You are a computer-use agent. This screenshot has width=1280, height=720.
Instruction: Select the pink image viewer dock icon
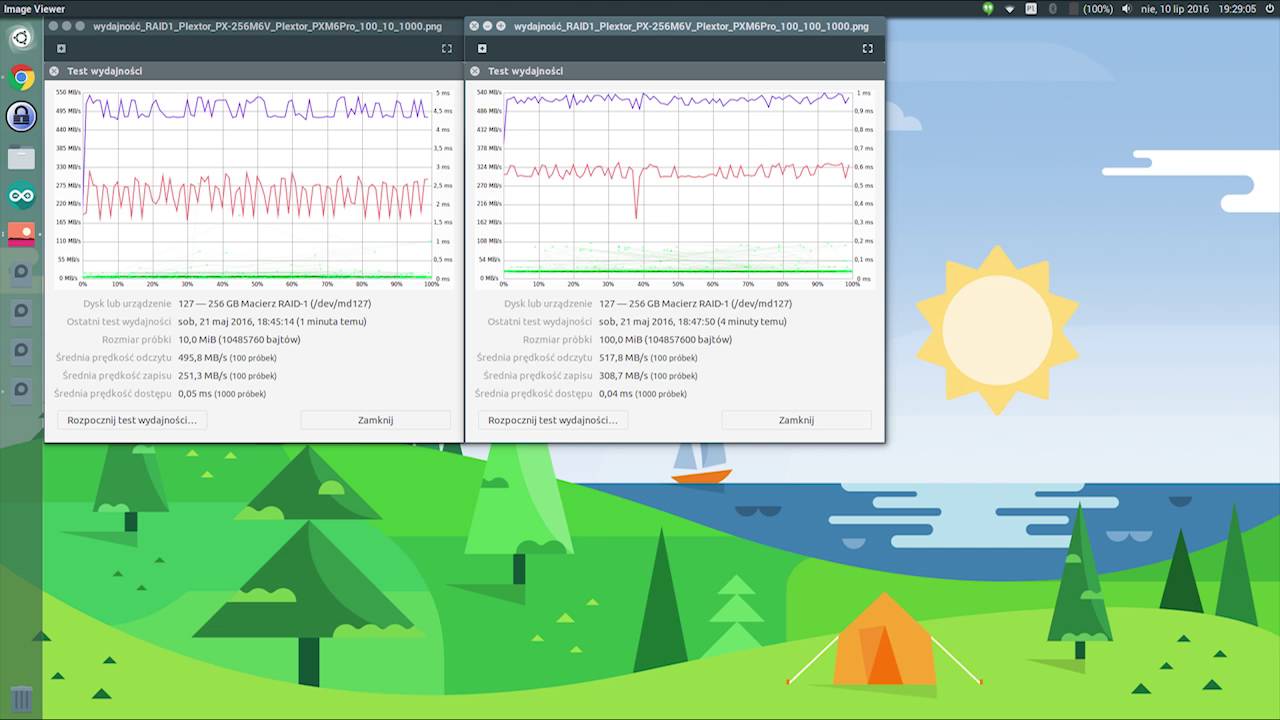(x=21, y=234)
